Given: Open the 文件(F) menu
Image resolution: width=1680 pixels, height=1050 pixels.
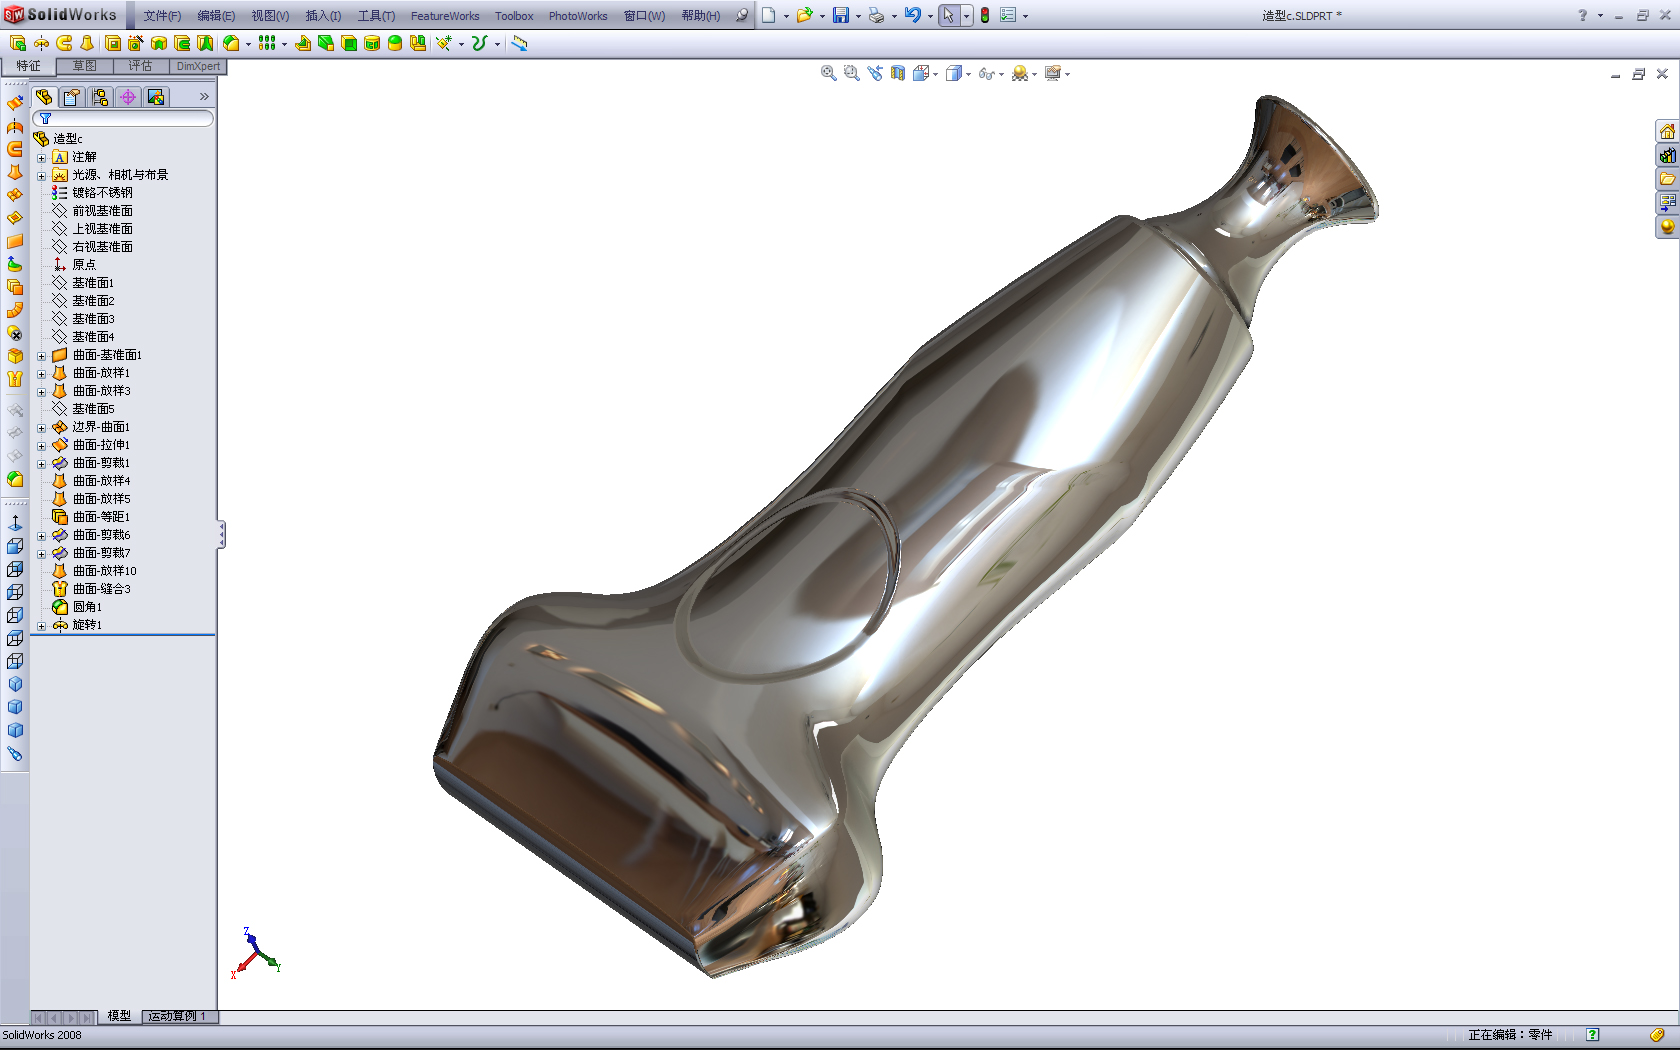Looking at the screenshot, I should (x=162, y=16).
